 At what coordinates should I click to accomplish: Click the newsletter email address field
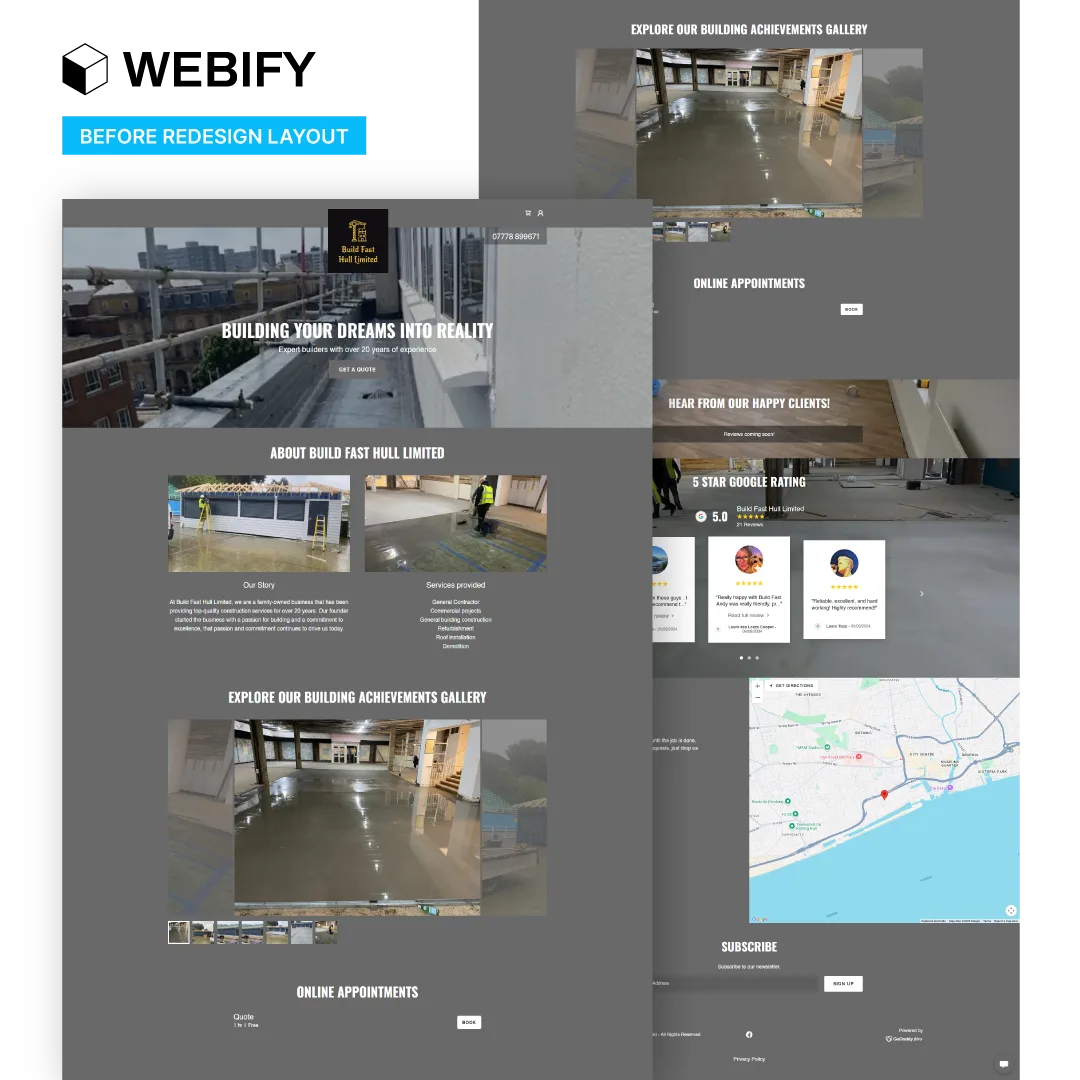pyautogui.click(x=735, y=984)
